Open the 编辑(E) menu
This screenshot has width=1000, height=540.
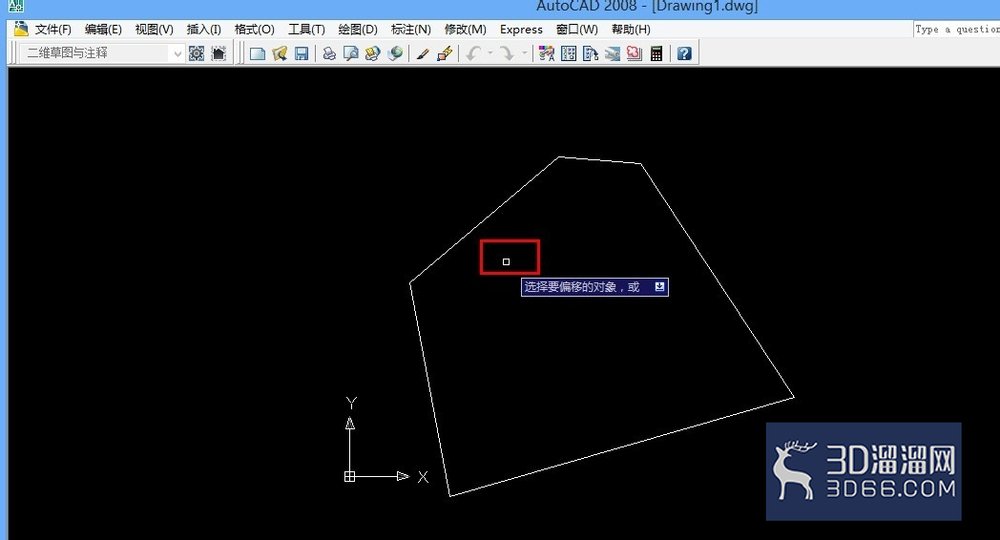(x=103, y=29)
